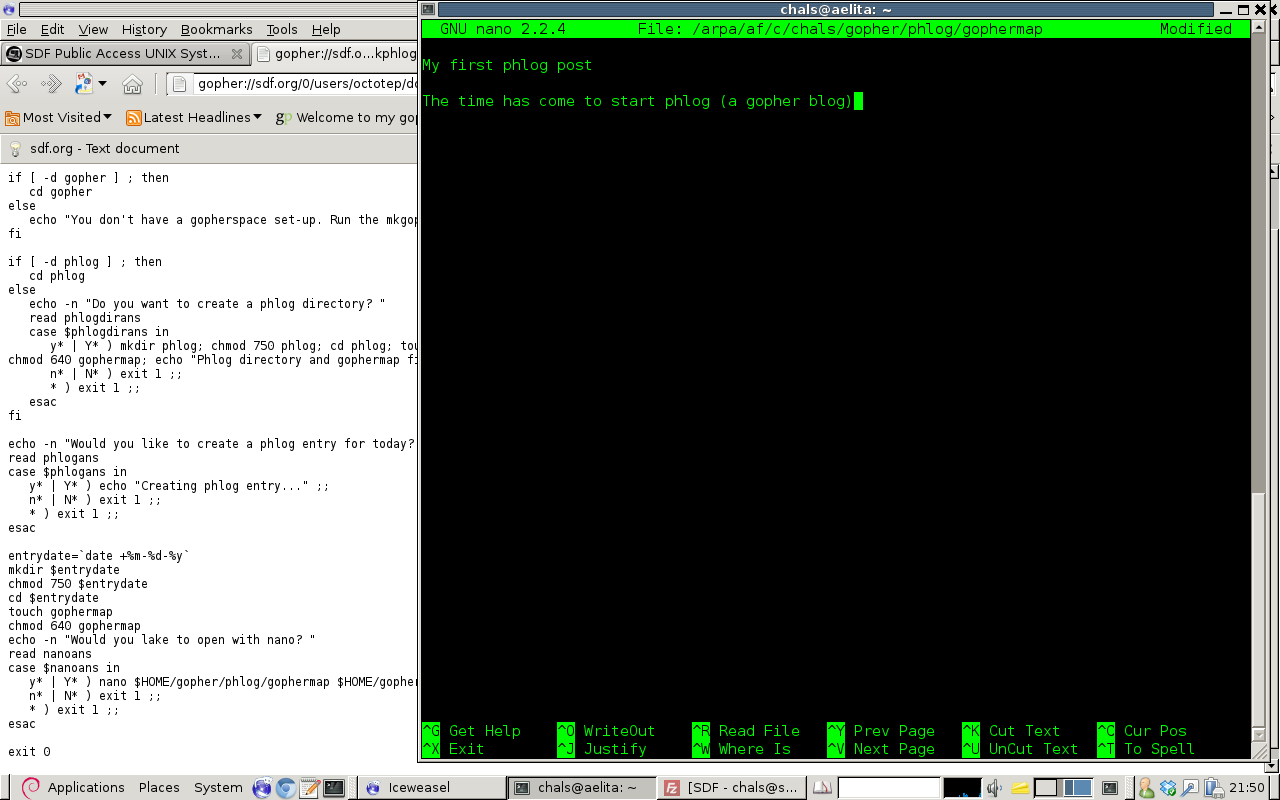The height and width of the screenshot is (800, 1280).
Task: Switch to the second workspace in switcher
Action: pos(1075,788)
